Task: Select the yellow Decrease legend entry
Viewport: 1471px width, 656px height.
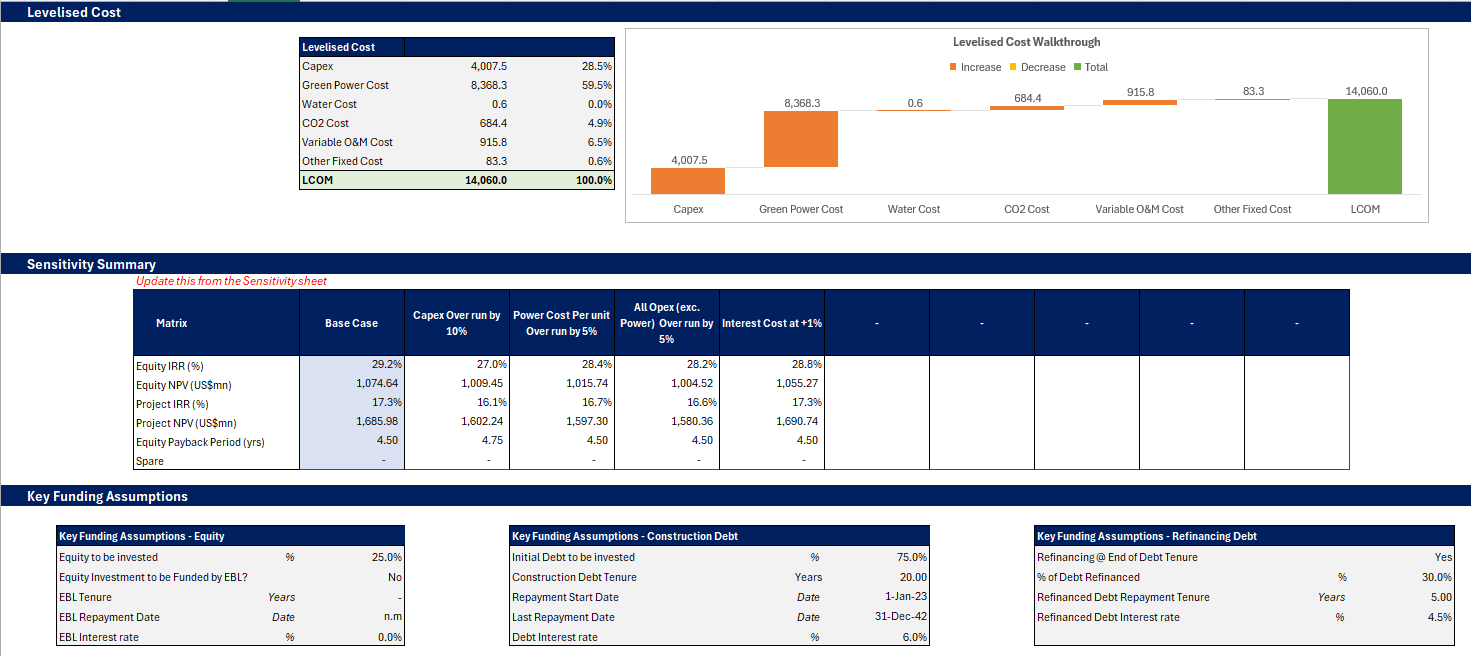Action: 1037,67
